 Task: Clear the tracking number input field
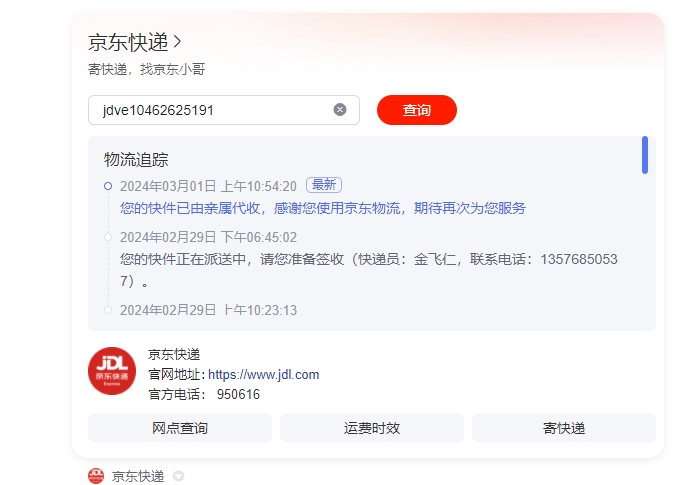pos(340,110)
